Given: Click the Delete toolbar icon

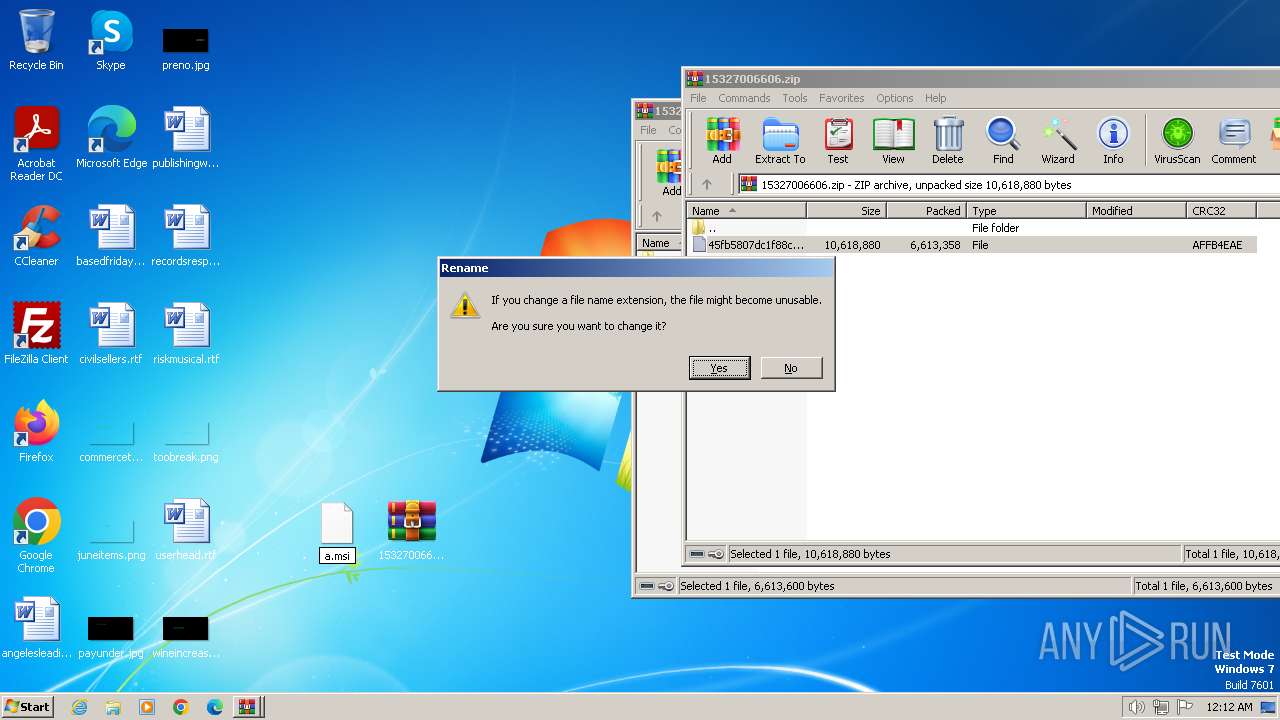Looking at the screenshot, I should coord(948,141).
